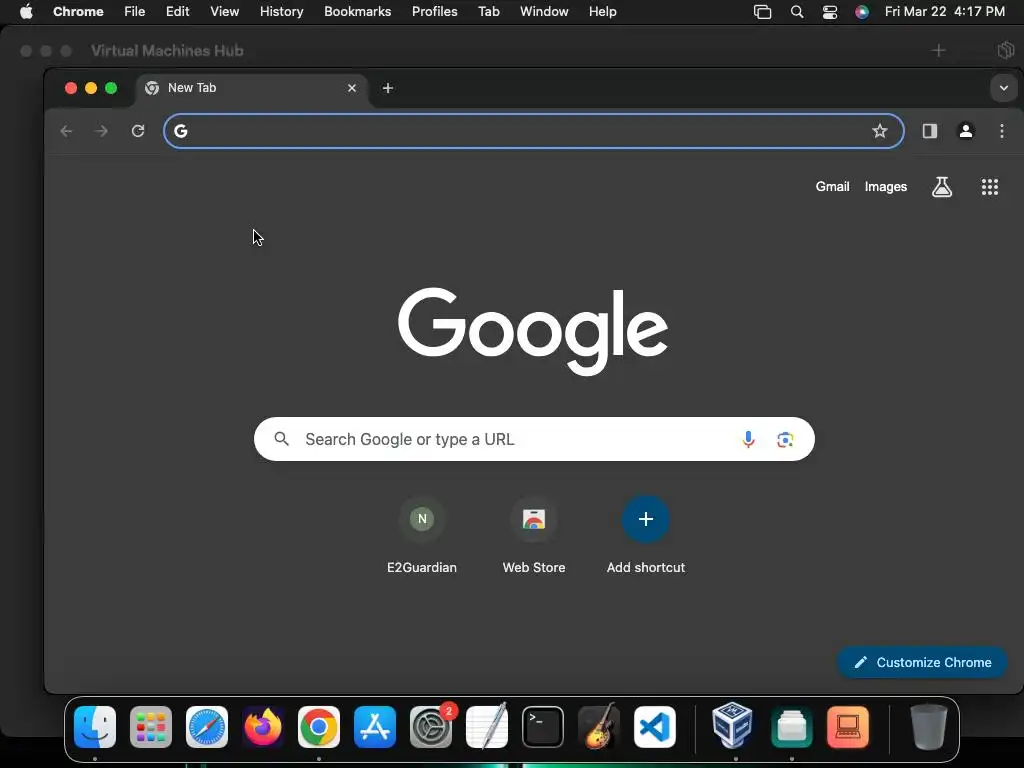Launch Visual Studio Code from the Dock
The image size is (1024, 768).
[x=655, y=727]
